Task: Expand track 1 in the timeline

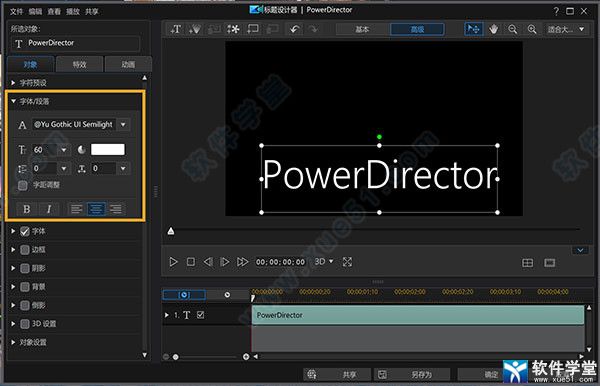Action: (x=166, y=315)
